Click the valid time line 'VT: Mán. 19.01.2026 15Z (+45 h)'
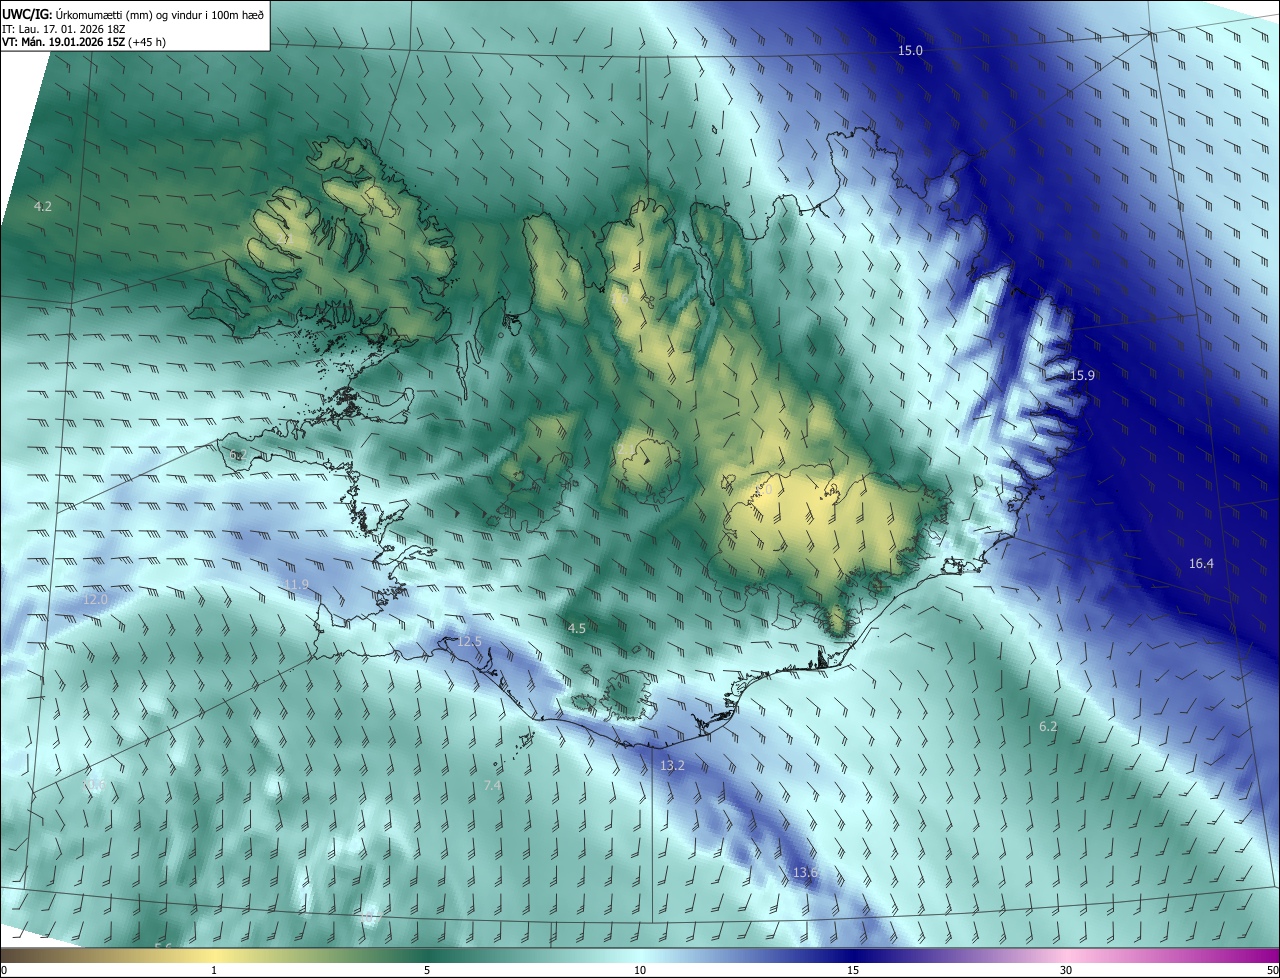Screen dimensions: 1280x978 84,42
